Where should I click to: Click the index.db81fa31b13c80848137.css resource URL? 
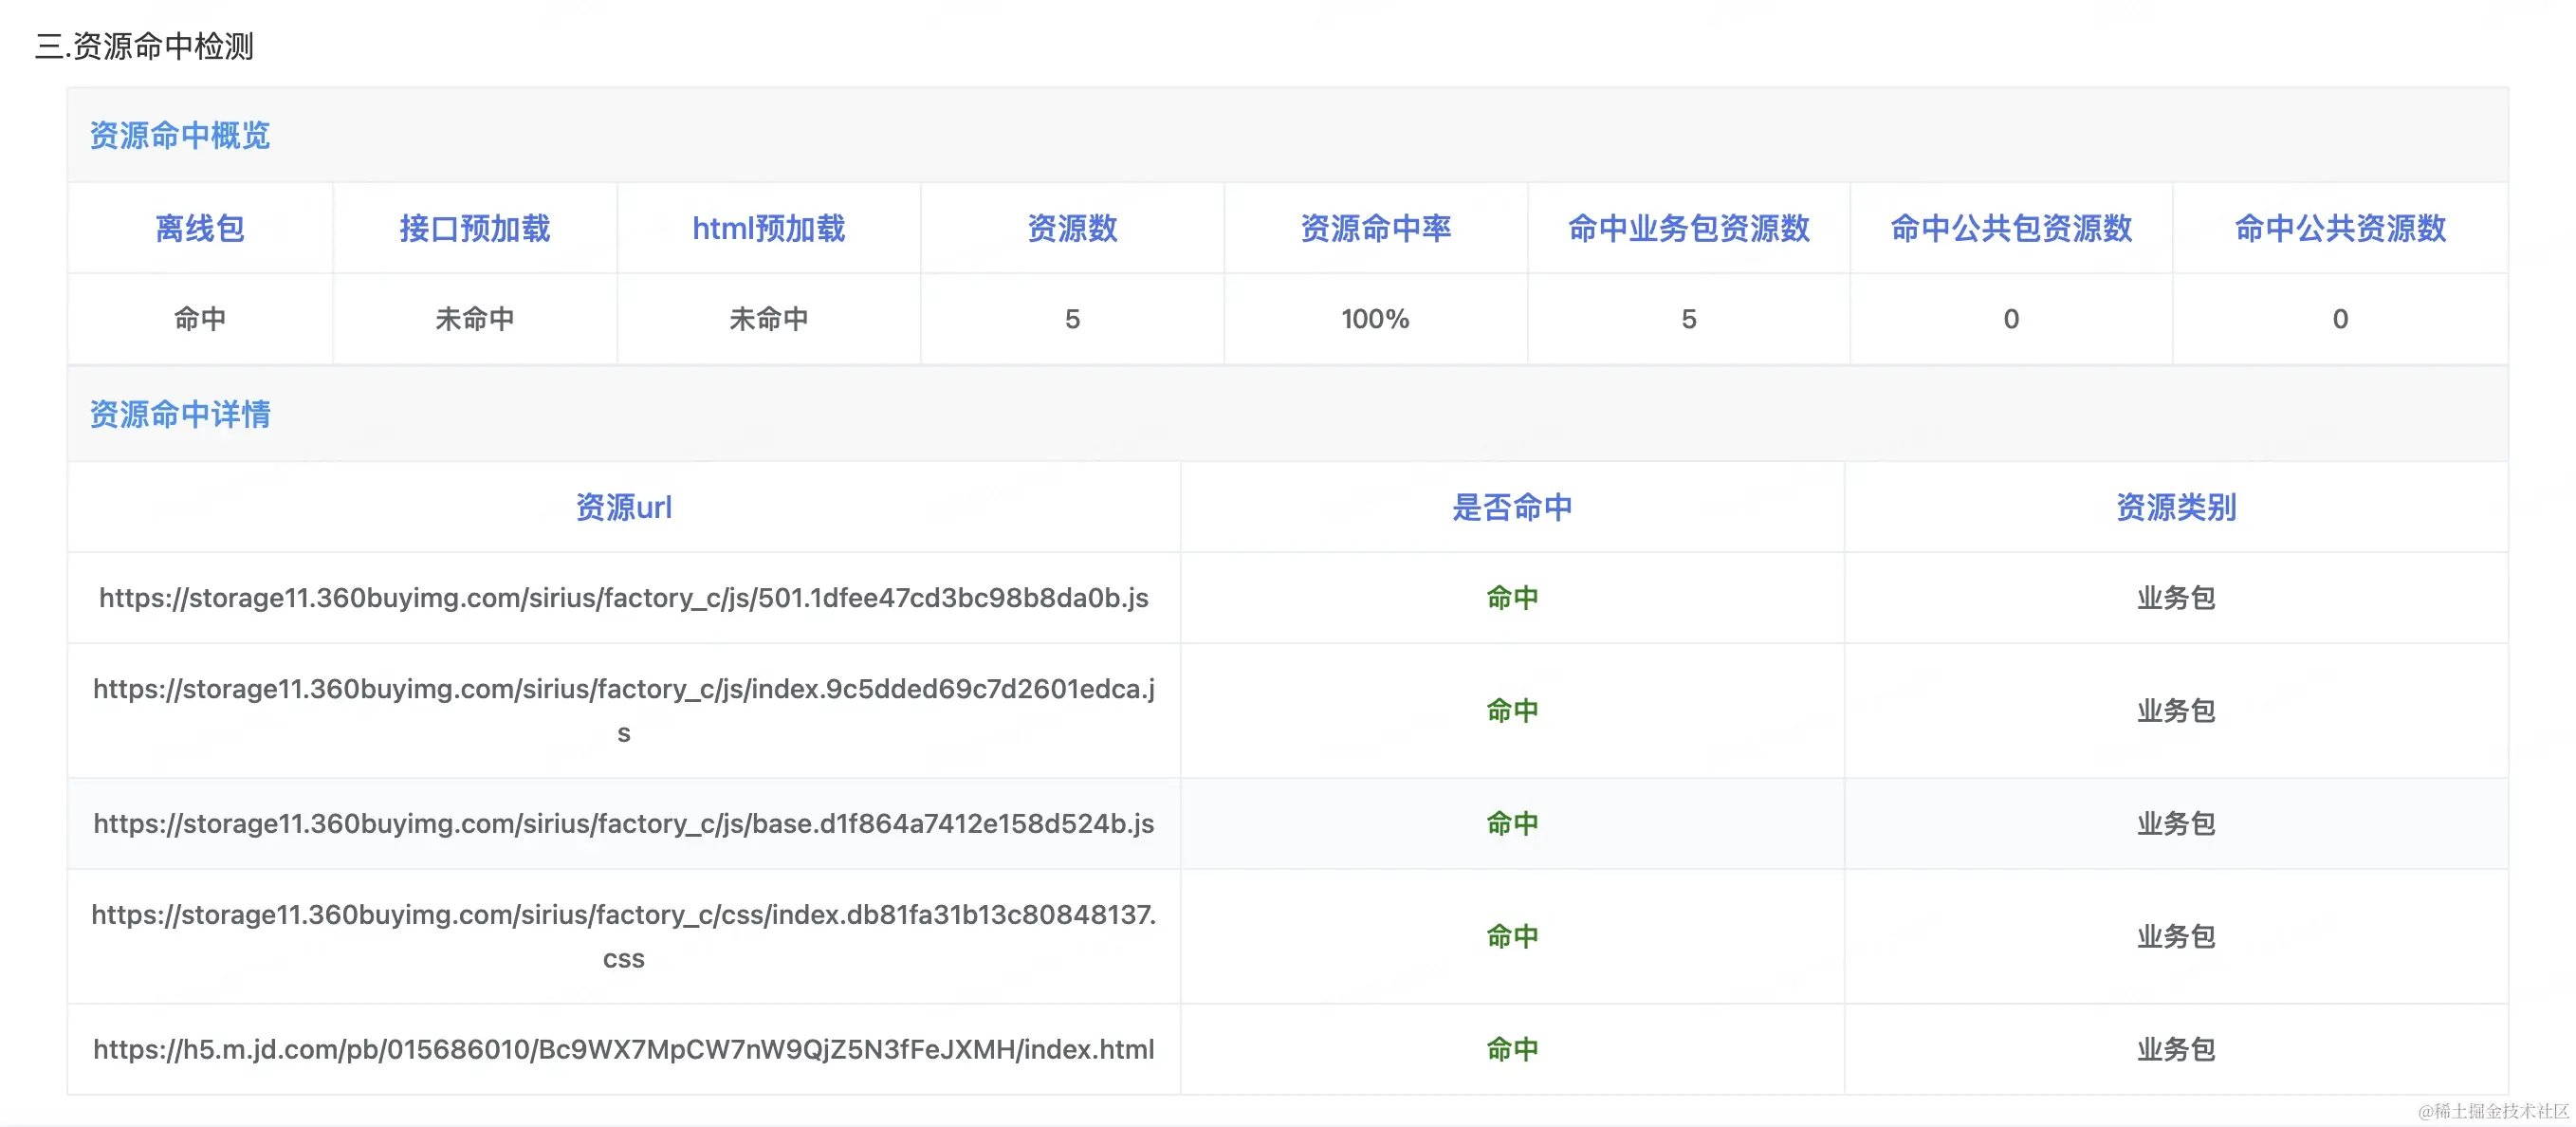[x=623, y=915]
